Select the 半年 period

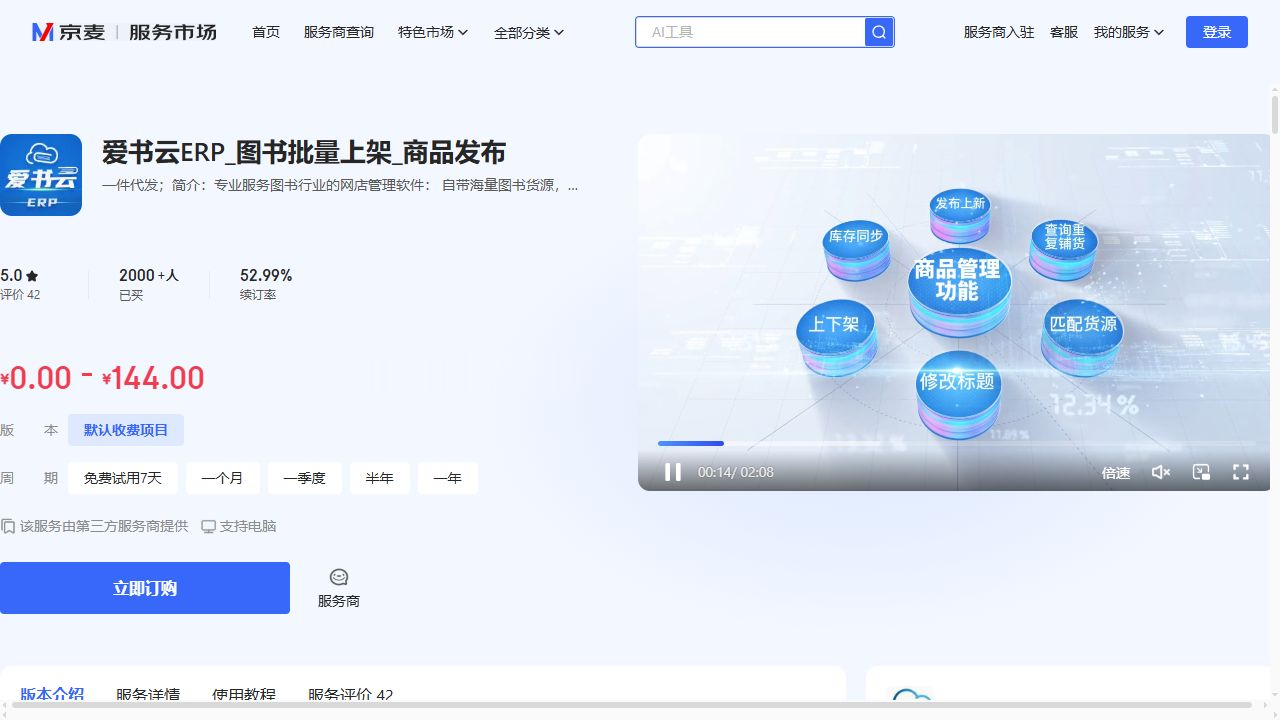point(379,478)
